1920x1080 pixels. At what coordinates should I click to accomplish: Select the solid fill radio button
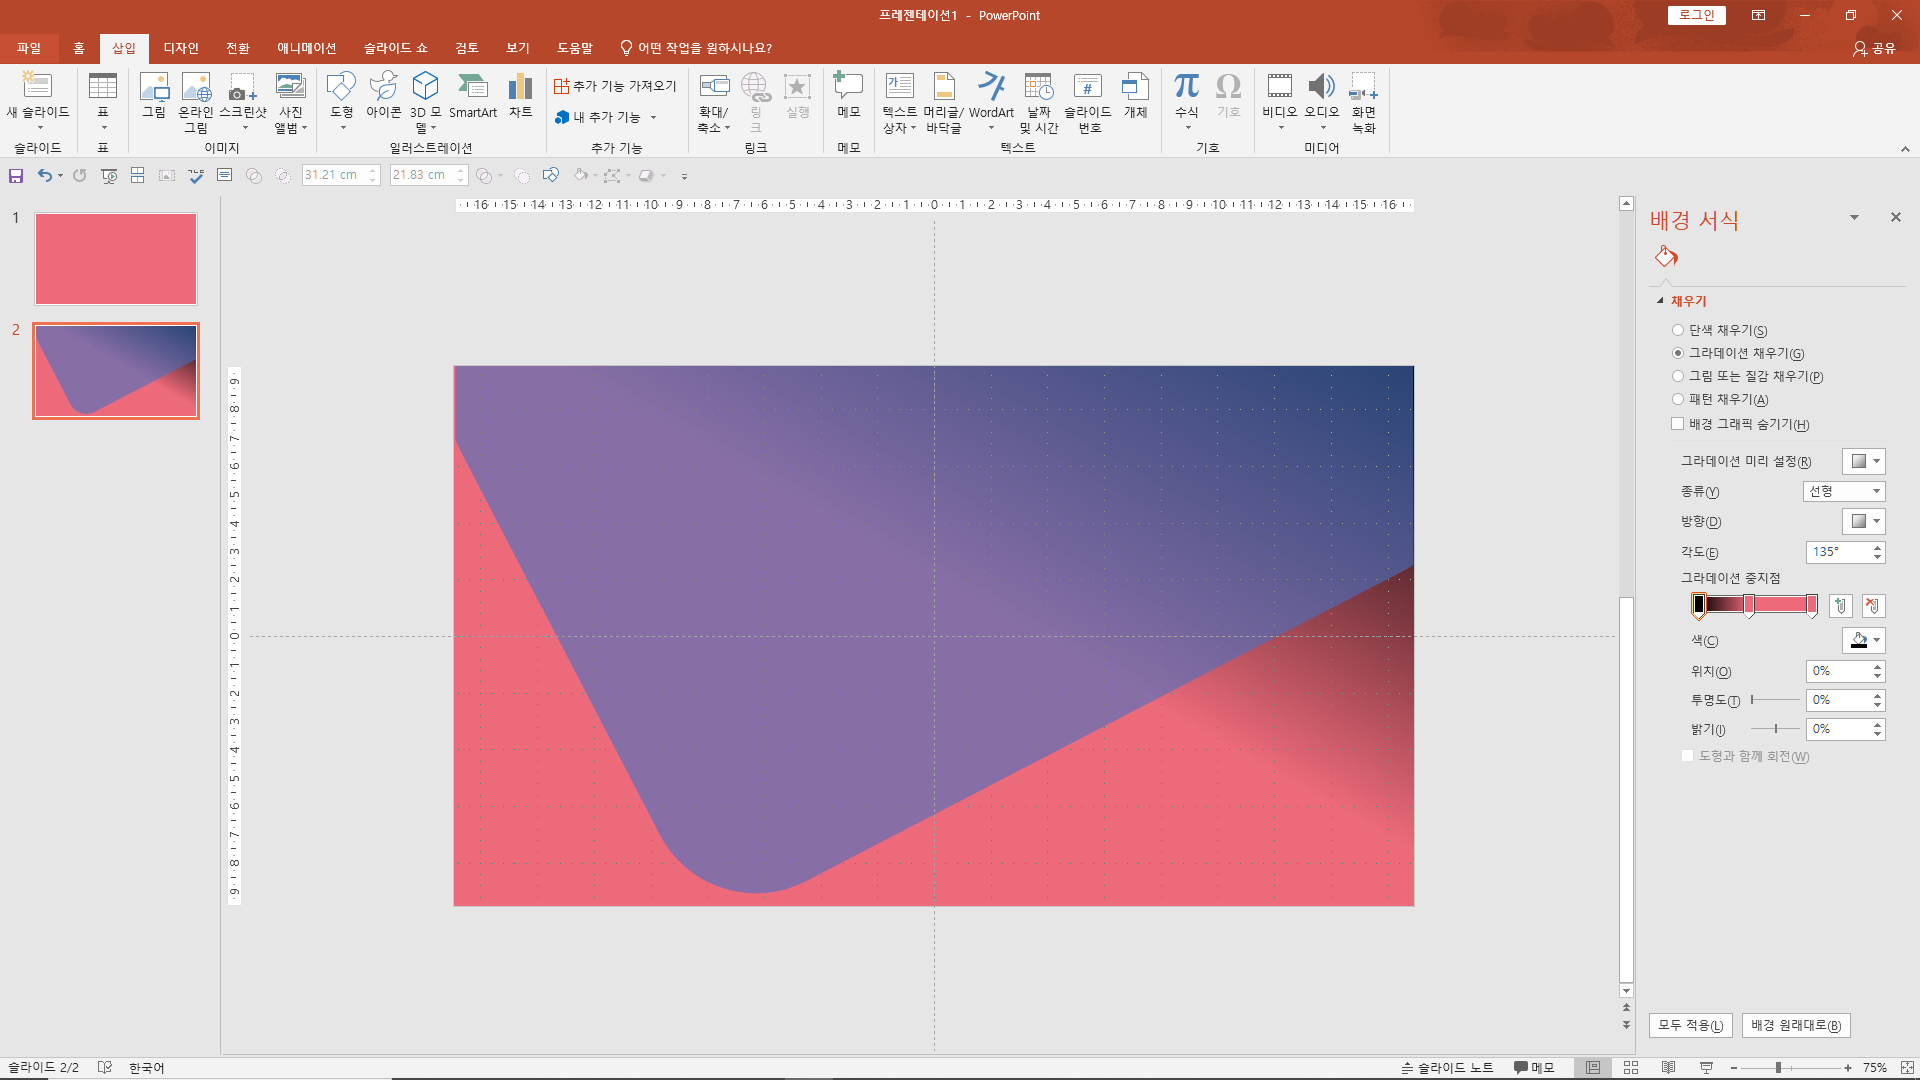[1678, 330]
